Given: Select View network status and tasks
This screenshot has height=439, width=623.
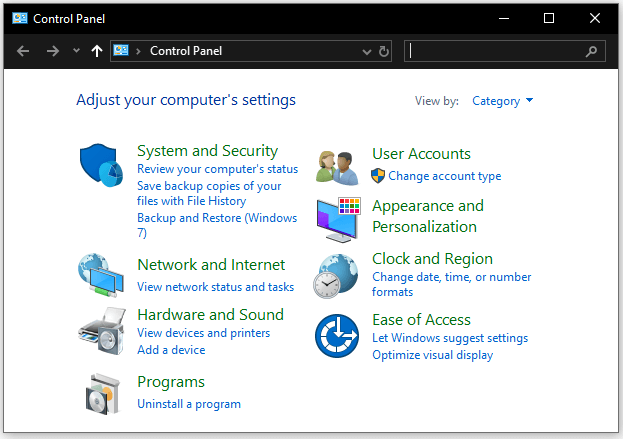Looking at the screenshot, I should tap(215, 287).
